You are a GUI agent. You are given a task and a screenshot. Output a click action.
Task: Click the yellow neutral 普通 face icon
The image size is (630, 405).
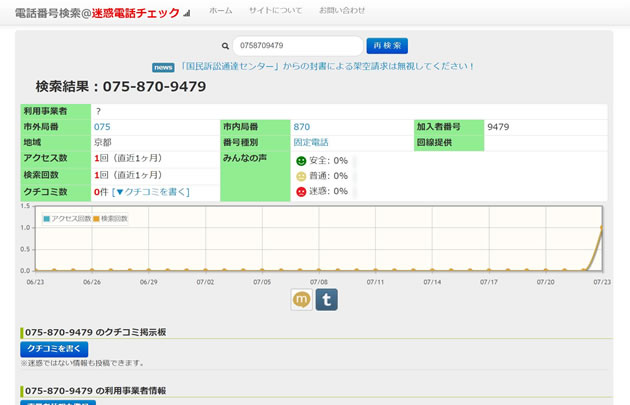tap(301, 176)
